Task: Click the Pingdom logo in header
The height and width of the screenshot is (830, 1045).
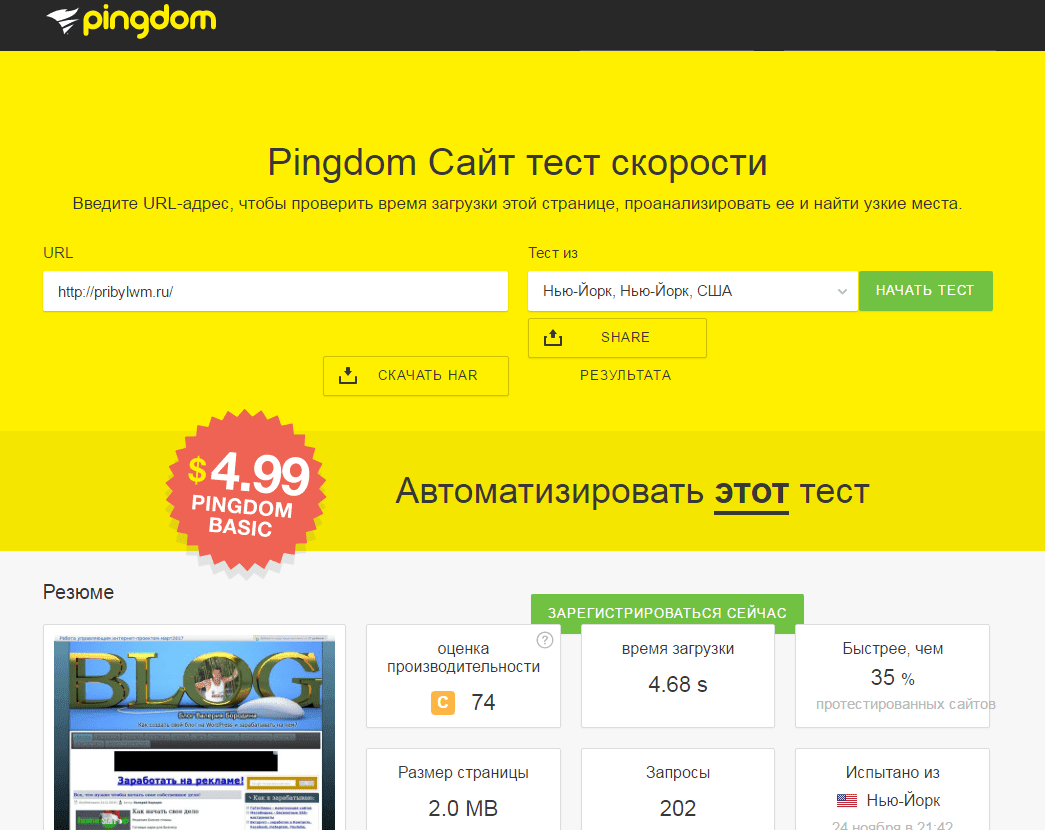Action: (x=131, y=21)
